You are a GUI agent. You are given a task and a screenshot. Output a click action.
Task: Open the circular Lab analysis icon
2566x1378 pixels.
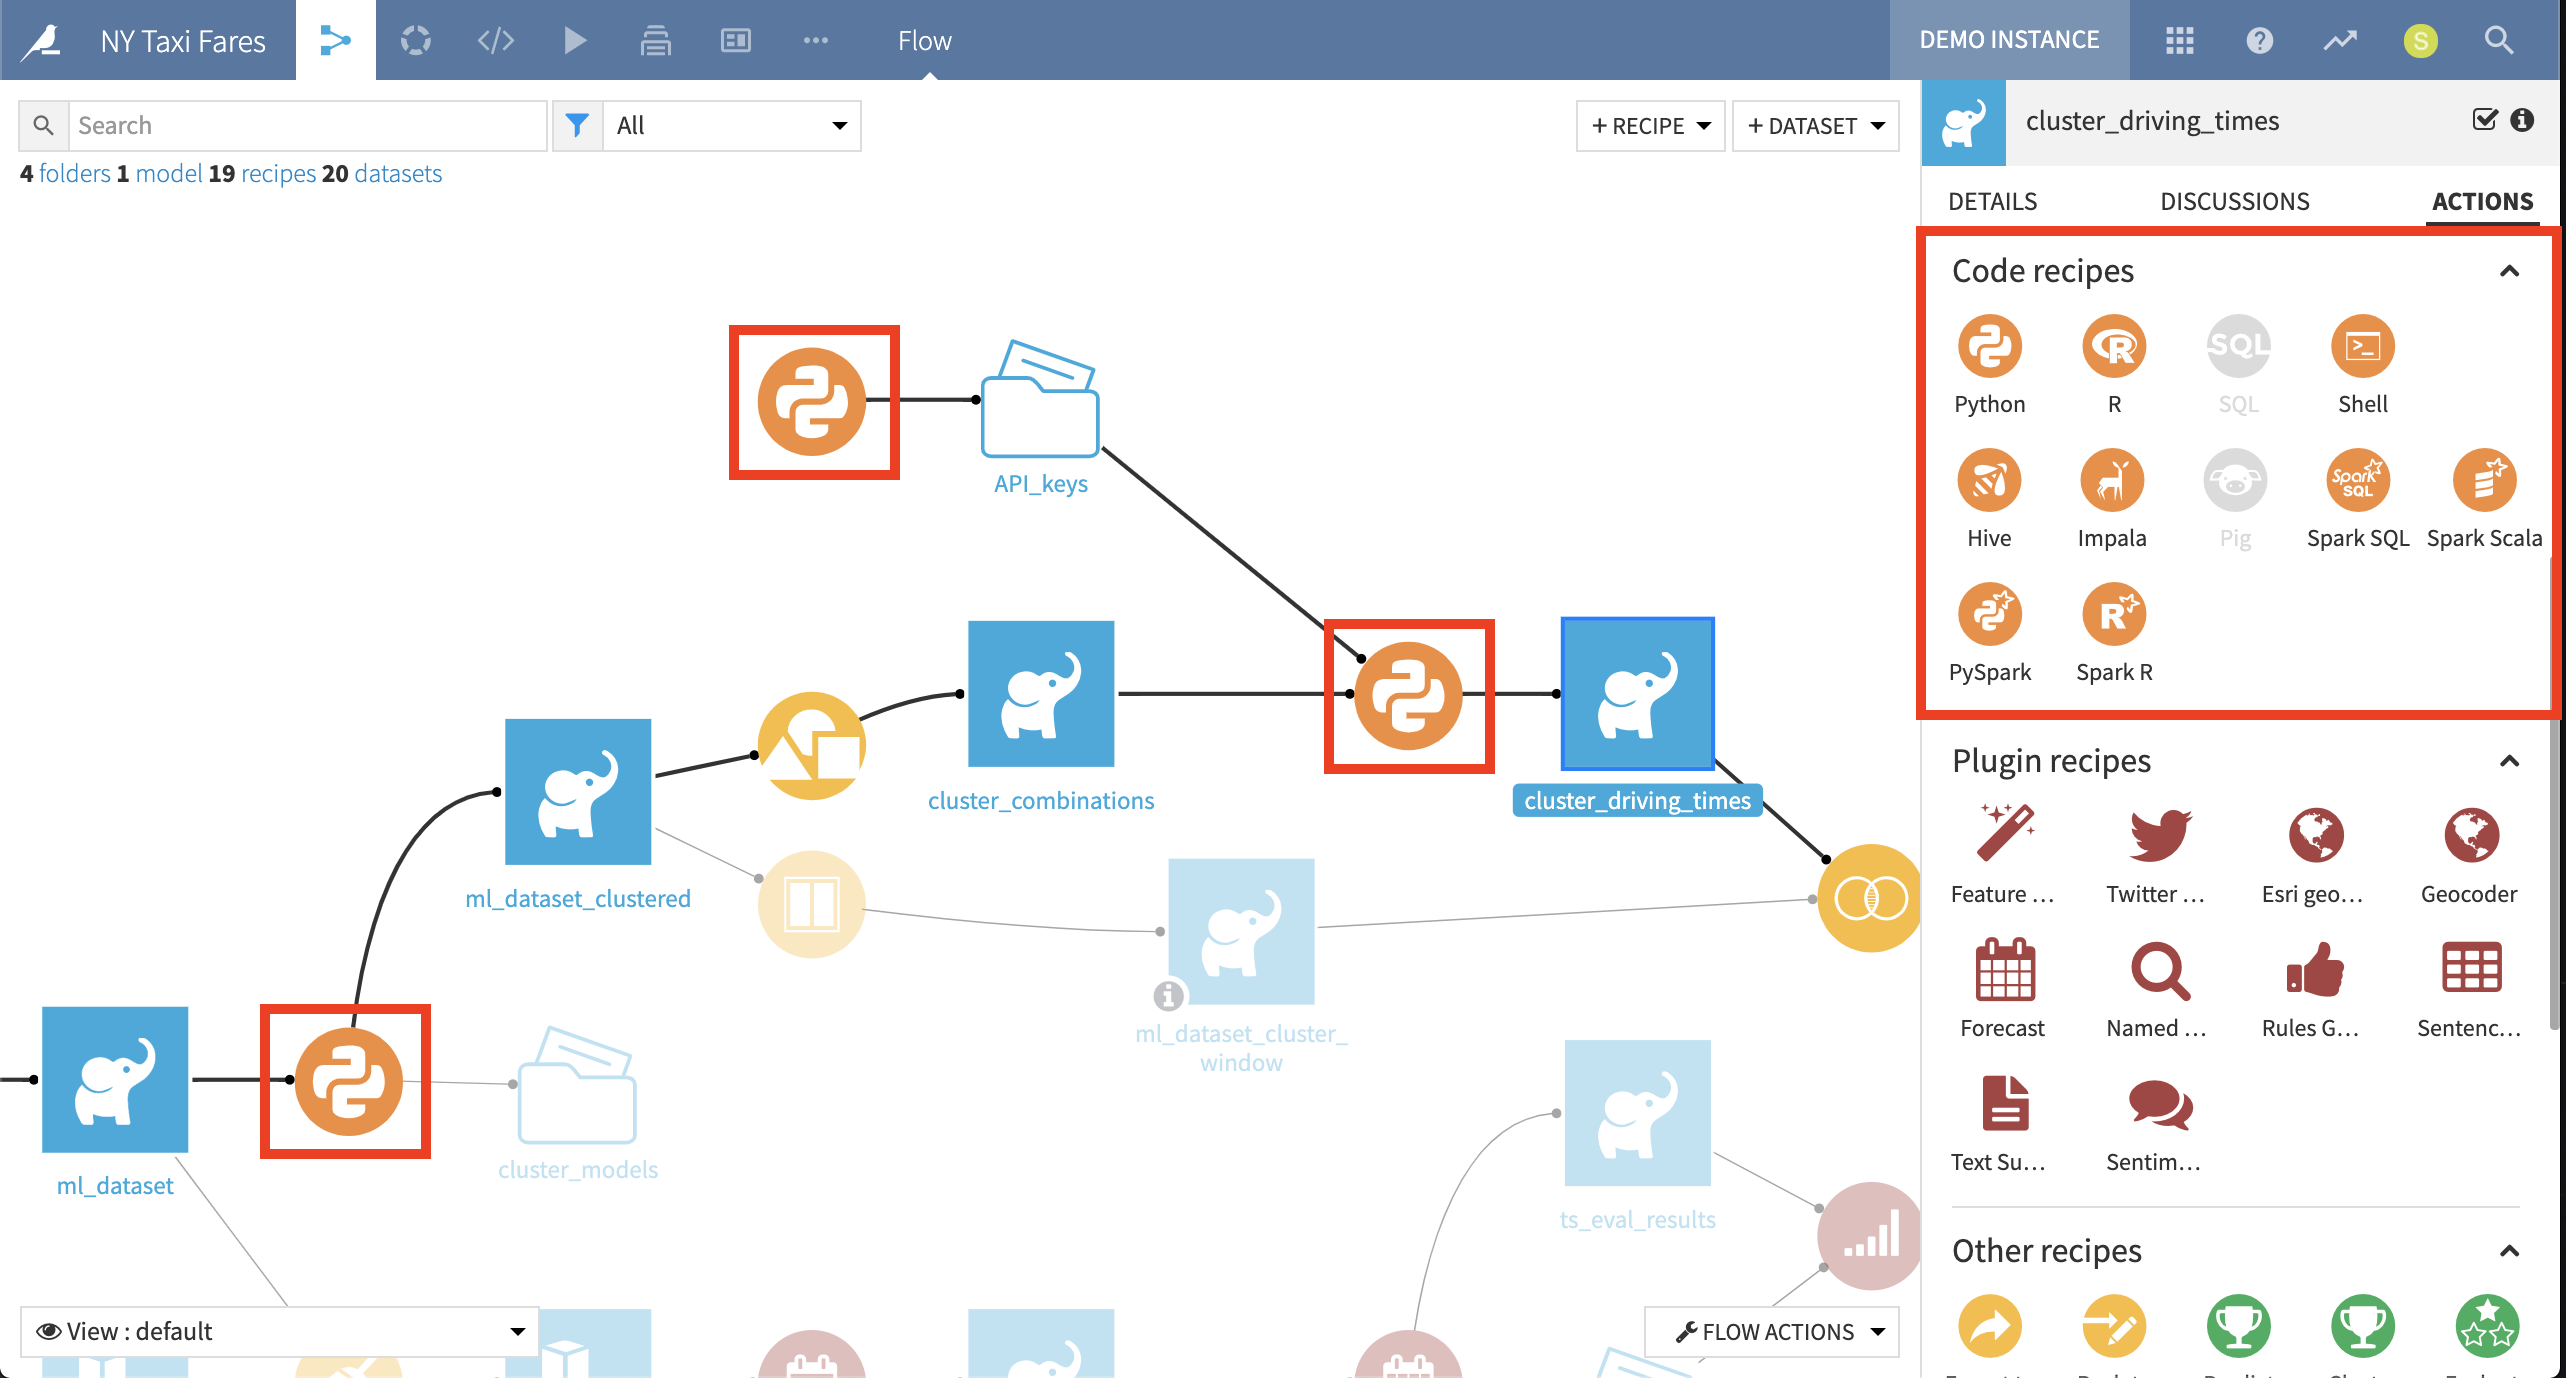click(415, 40)
